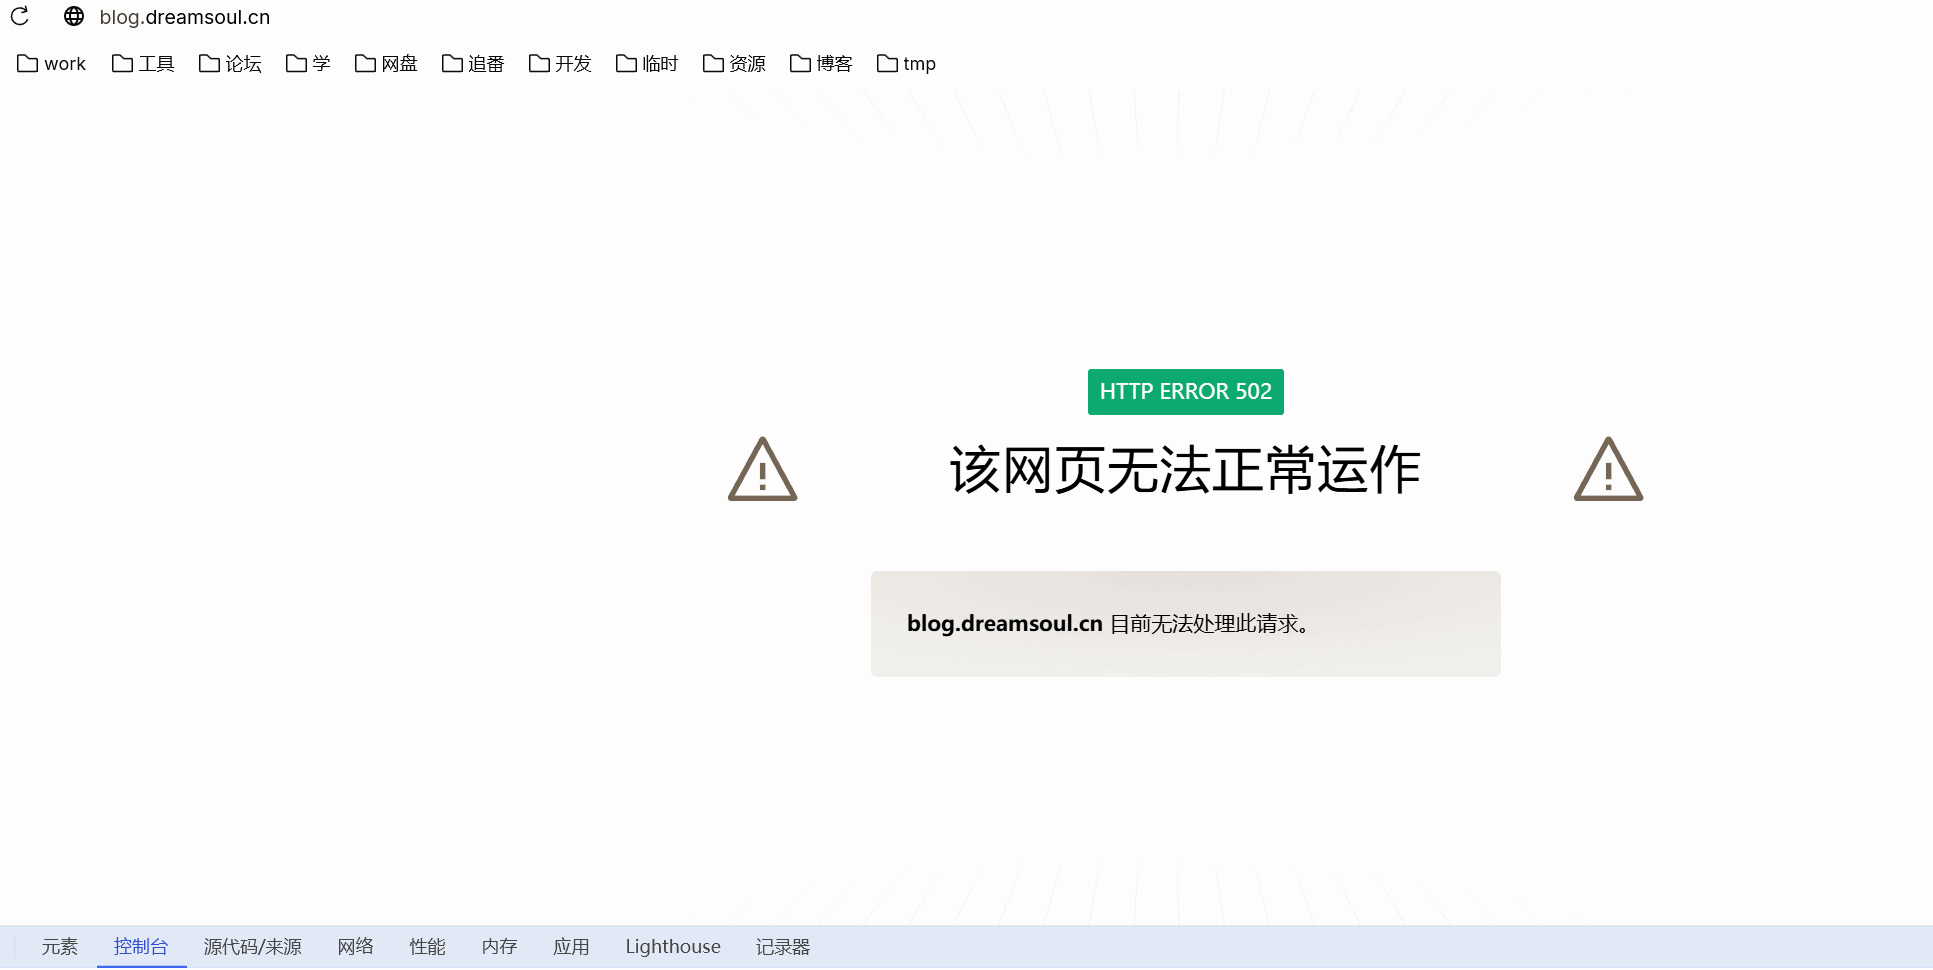Viewport: 1933px width, 970px height.
Task: Open the tmp bookmark folder
Action: click(x=906, y=64)
